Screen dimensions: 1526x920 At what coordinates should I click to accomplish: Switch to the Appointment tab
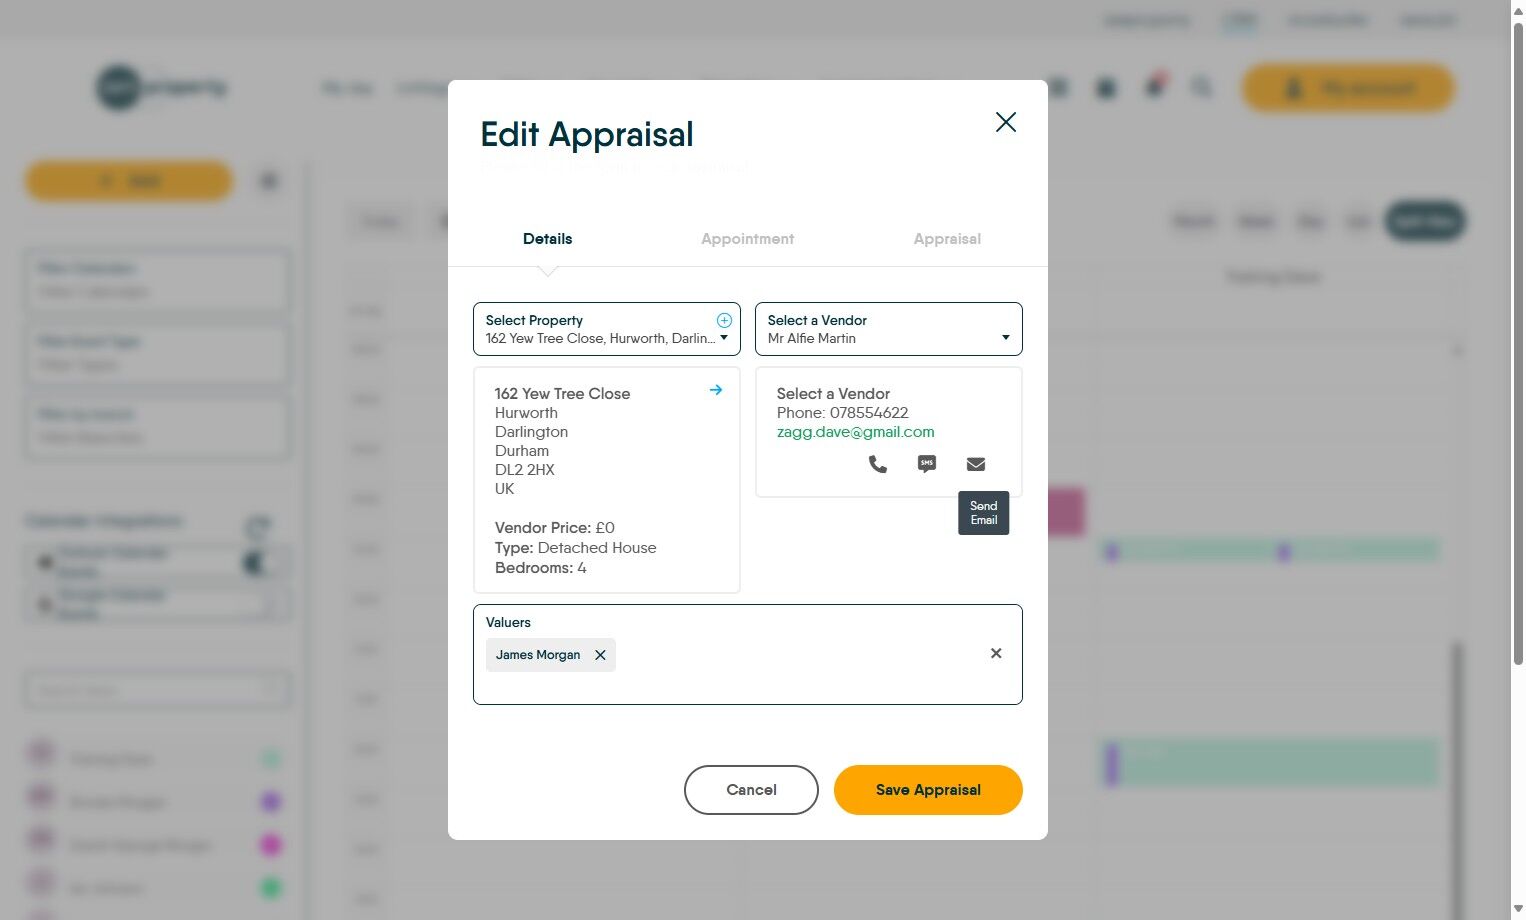click(x=747, y=239)
